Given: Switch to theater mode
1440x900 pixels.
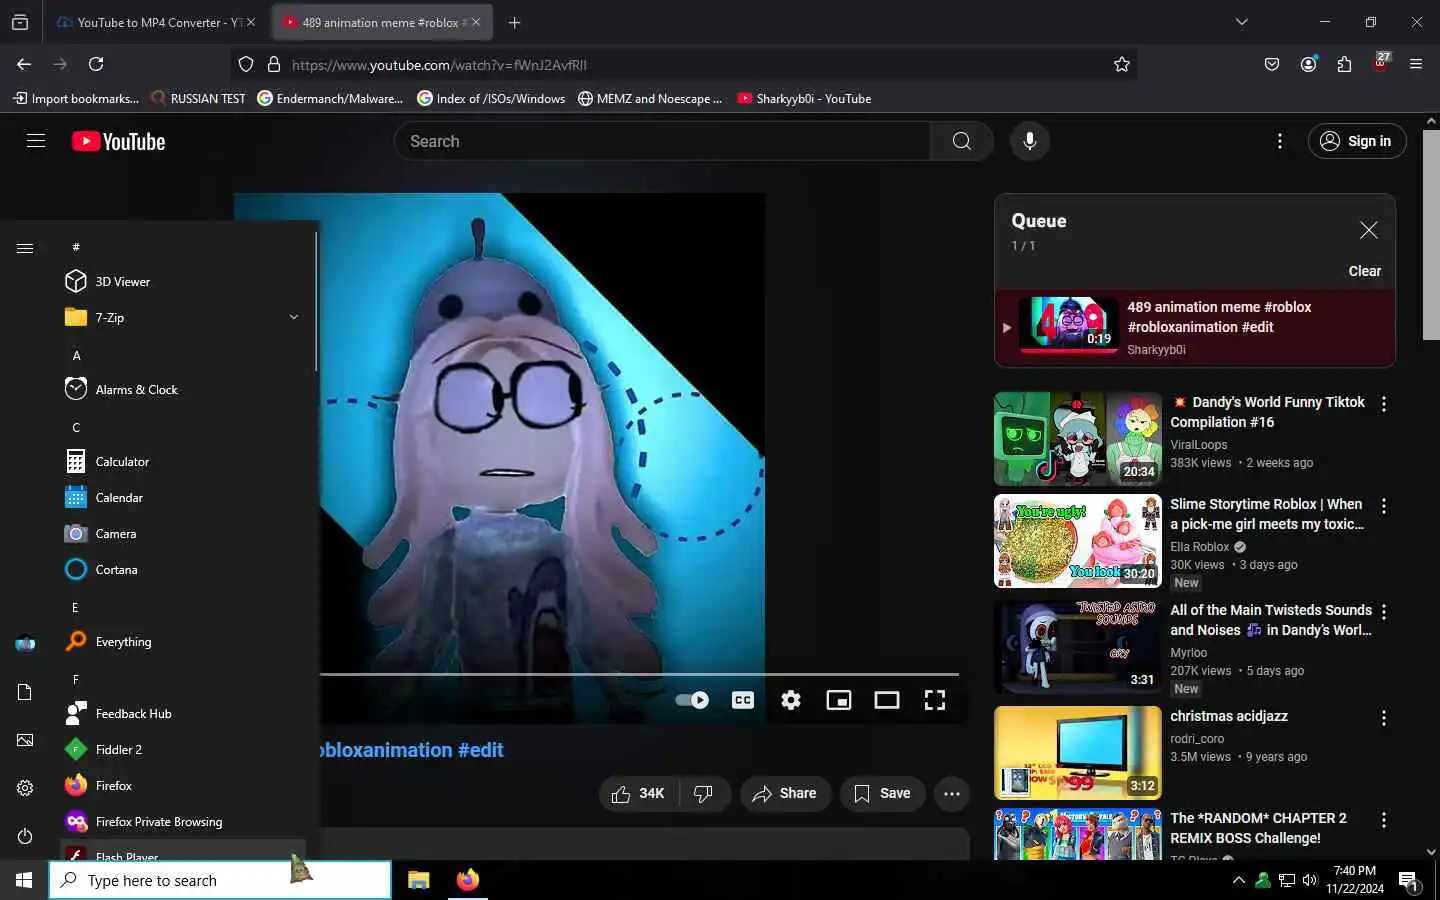Looking at the screenshot, I should tap(887, 700).
